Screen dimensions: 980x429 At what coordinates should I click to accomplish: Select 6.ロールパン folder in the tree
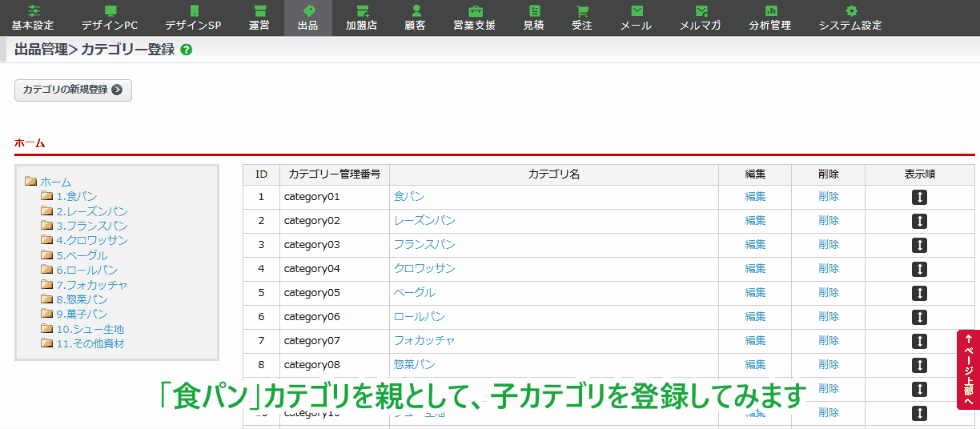[x=86, y=270]
